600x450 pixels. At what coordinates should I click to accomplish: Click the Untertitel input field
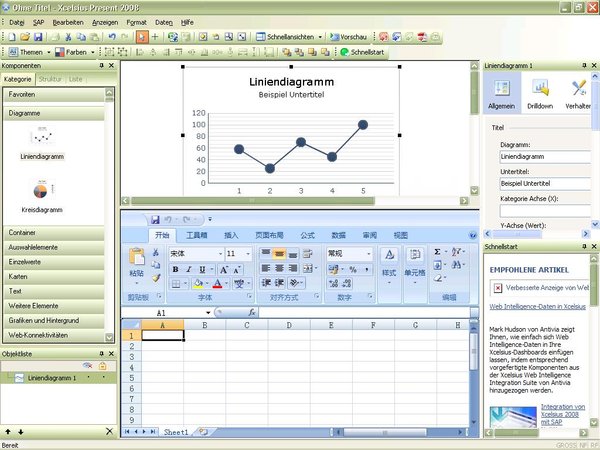pos(545,184)
